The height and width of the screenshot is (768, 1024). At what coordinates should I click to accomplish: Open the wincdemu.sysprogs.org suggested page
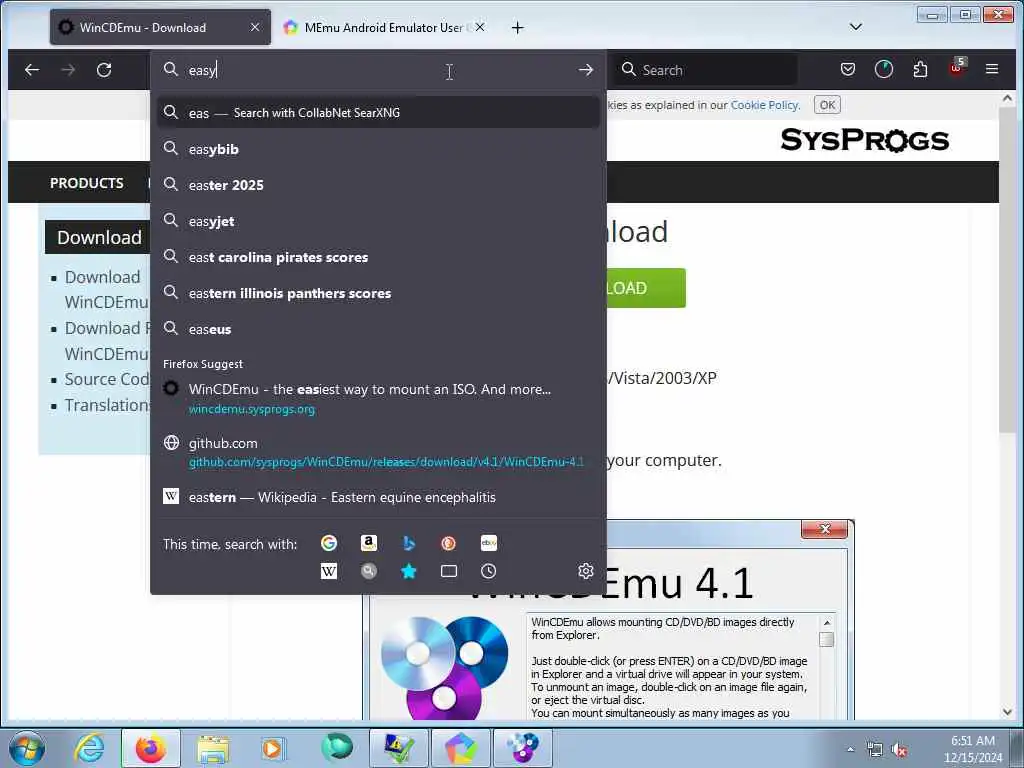tap(378, 398)
